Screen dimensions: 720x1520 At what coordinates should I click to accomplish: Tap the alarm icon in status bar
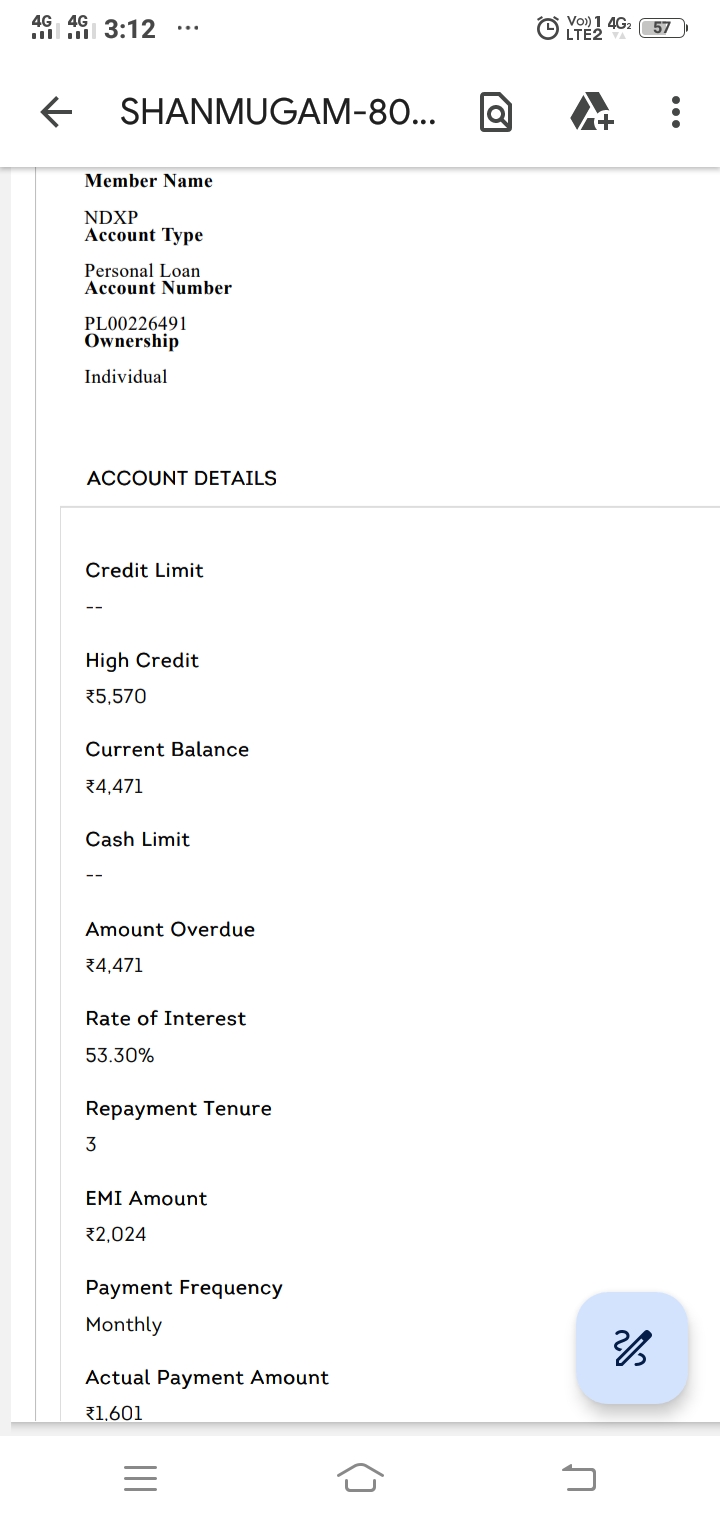tap(549, 28)
